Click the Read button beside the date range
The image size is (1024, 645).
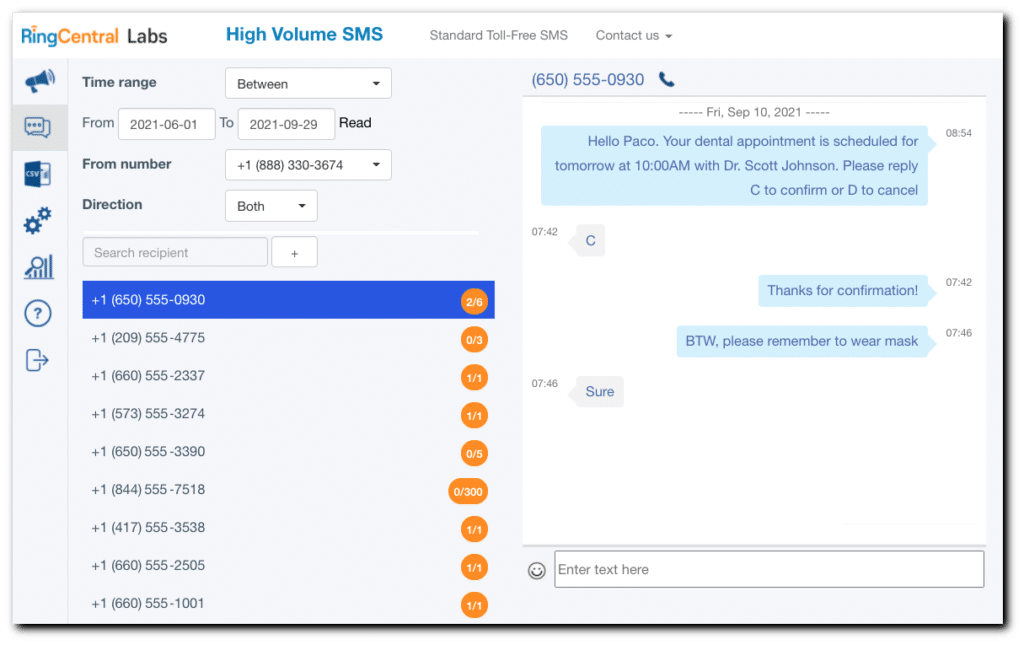(355, 123)
